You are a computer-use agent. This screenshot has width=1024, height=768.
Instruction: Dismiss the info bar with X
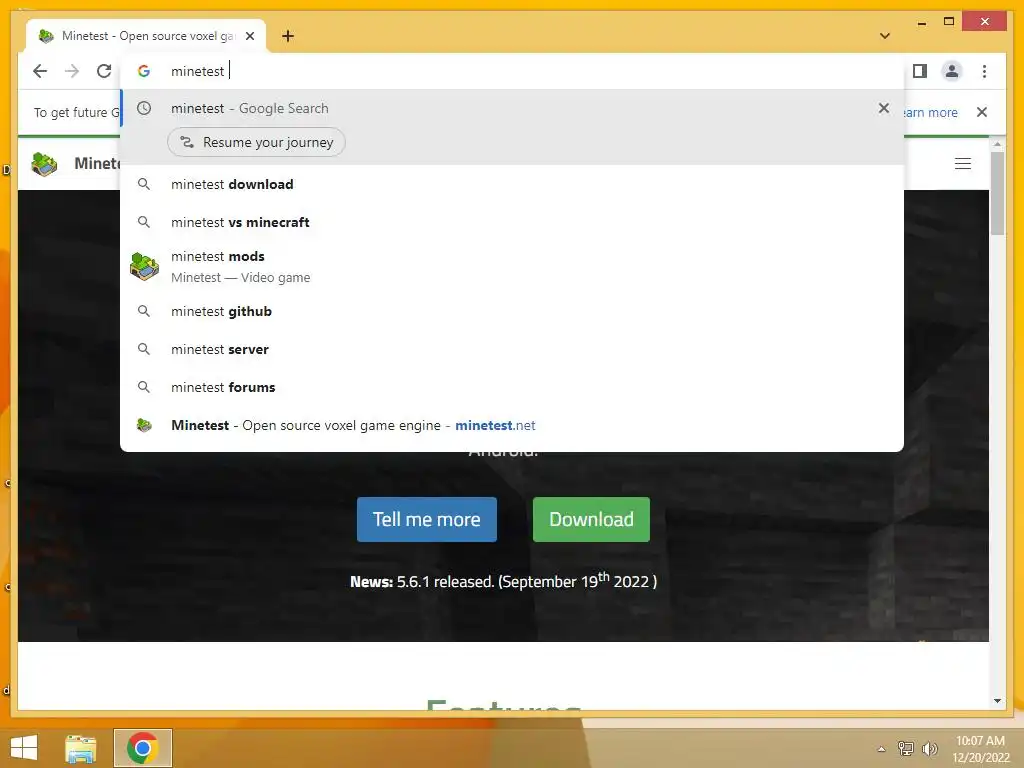pyautogui.click(x=982, y=112)
